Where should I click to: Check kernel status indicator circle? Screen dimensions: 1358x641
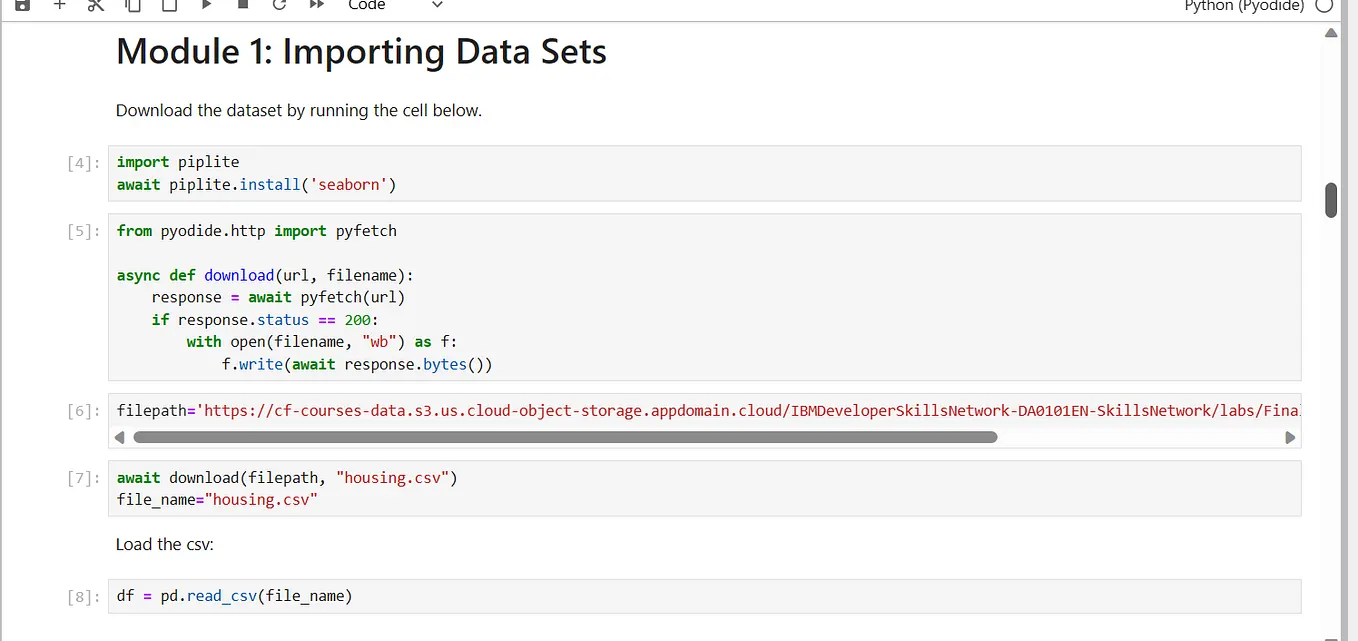click(x=1326, y=7)
